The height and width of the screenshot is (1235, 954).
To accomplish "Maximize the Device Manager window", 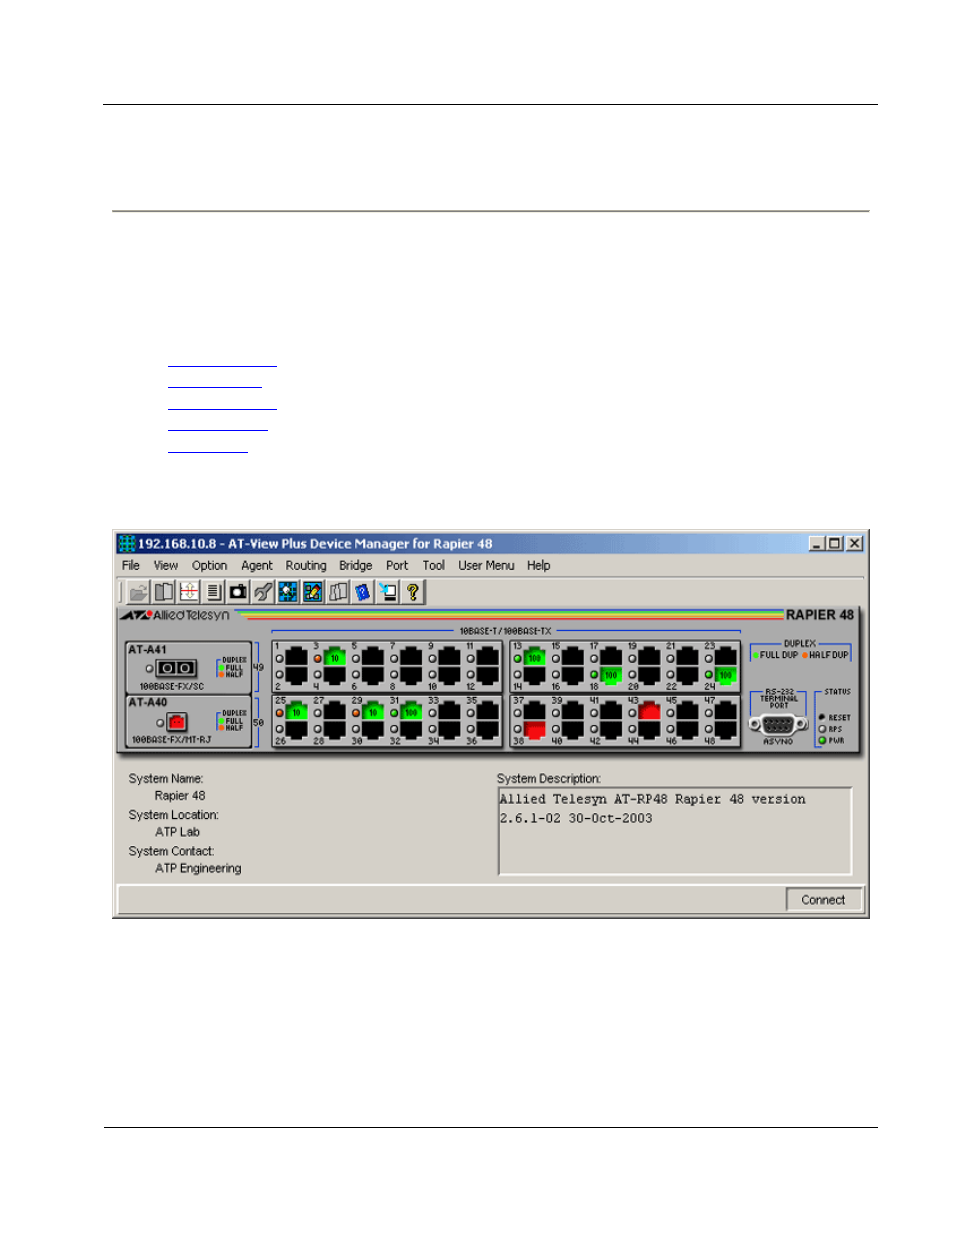I will 835,543.
